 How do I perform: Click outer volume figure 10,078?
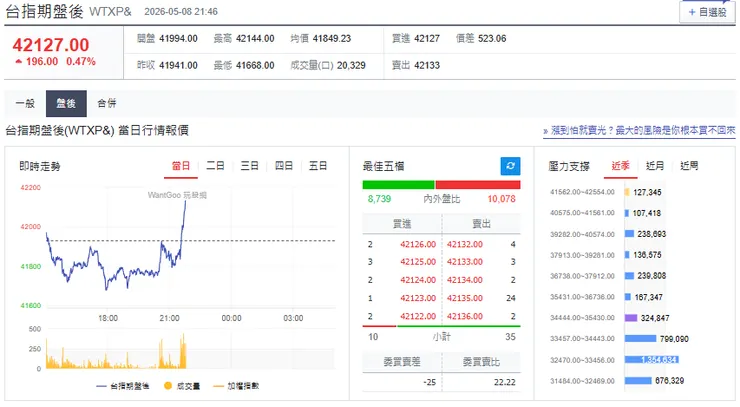pyautogui.click(x=501, y=199)
